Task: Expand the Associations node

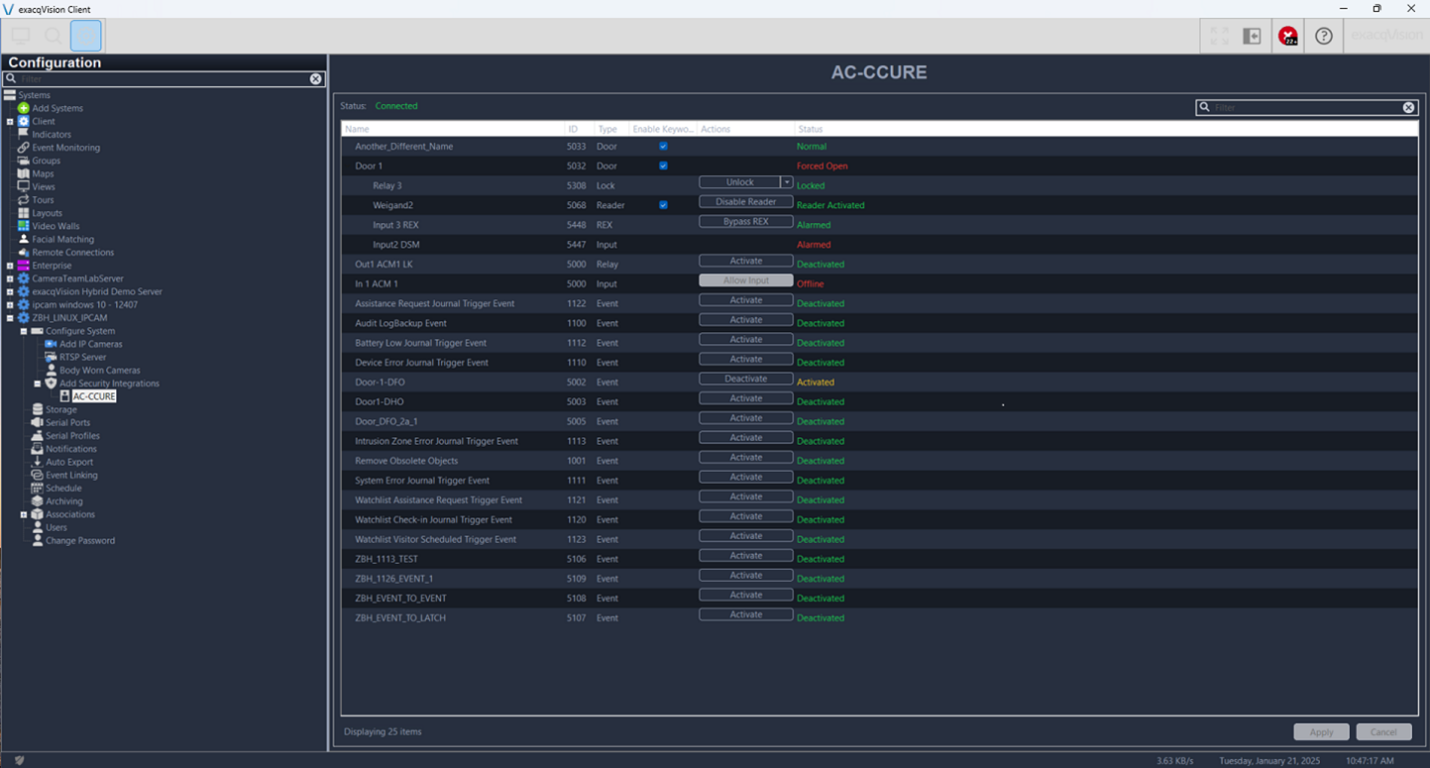Action: coord(24,515)
